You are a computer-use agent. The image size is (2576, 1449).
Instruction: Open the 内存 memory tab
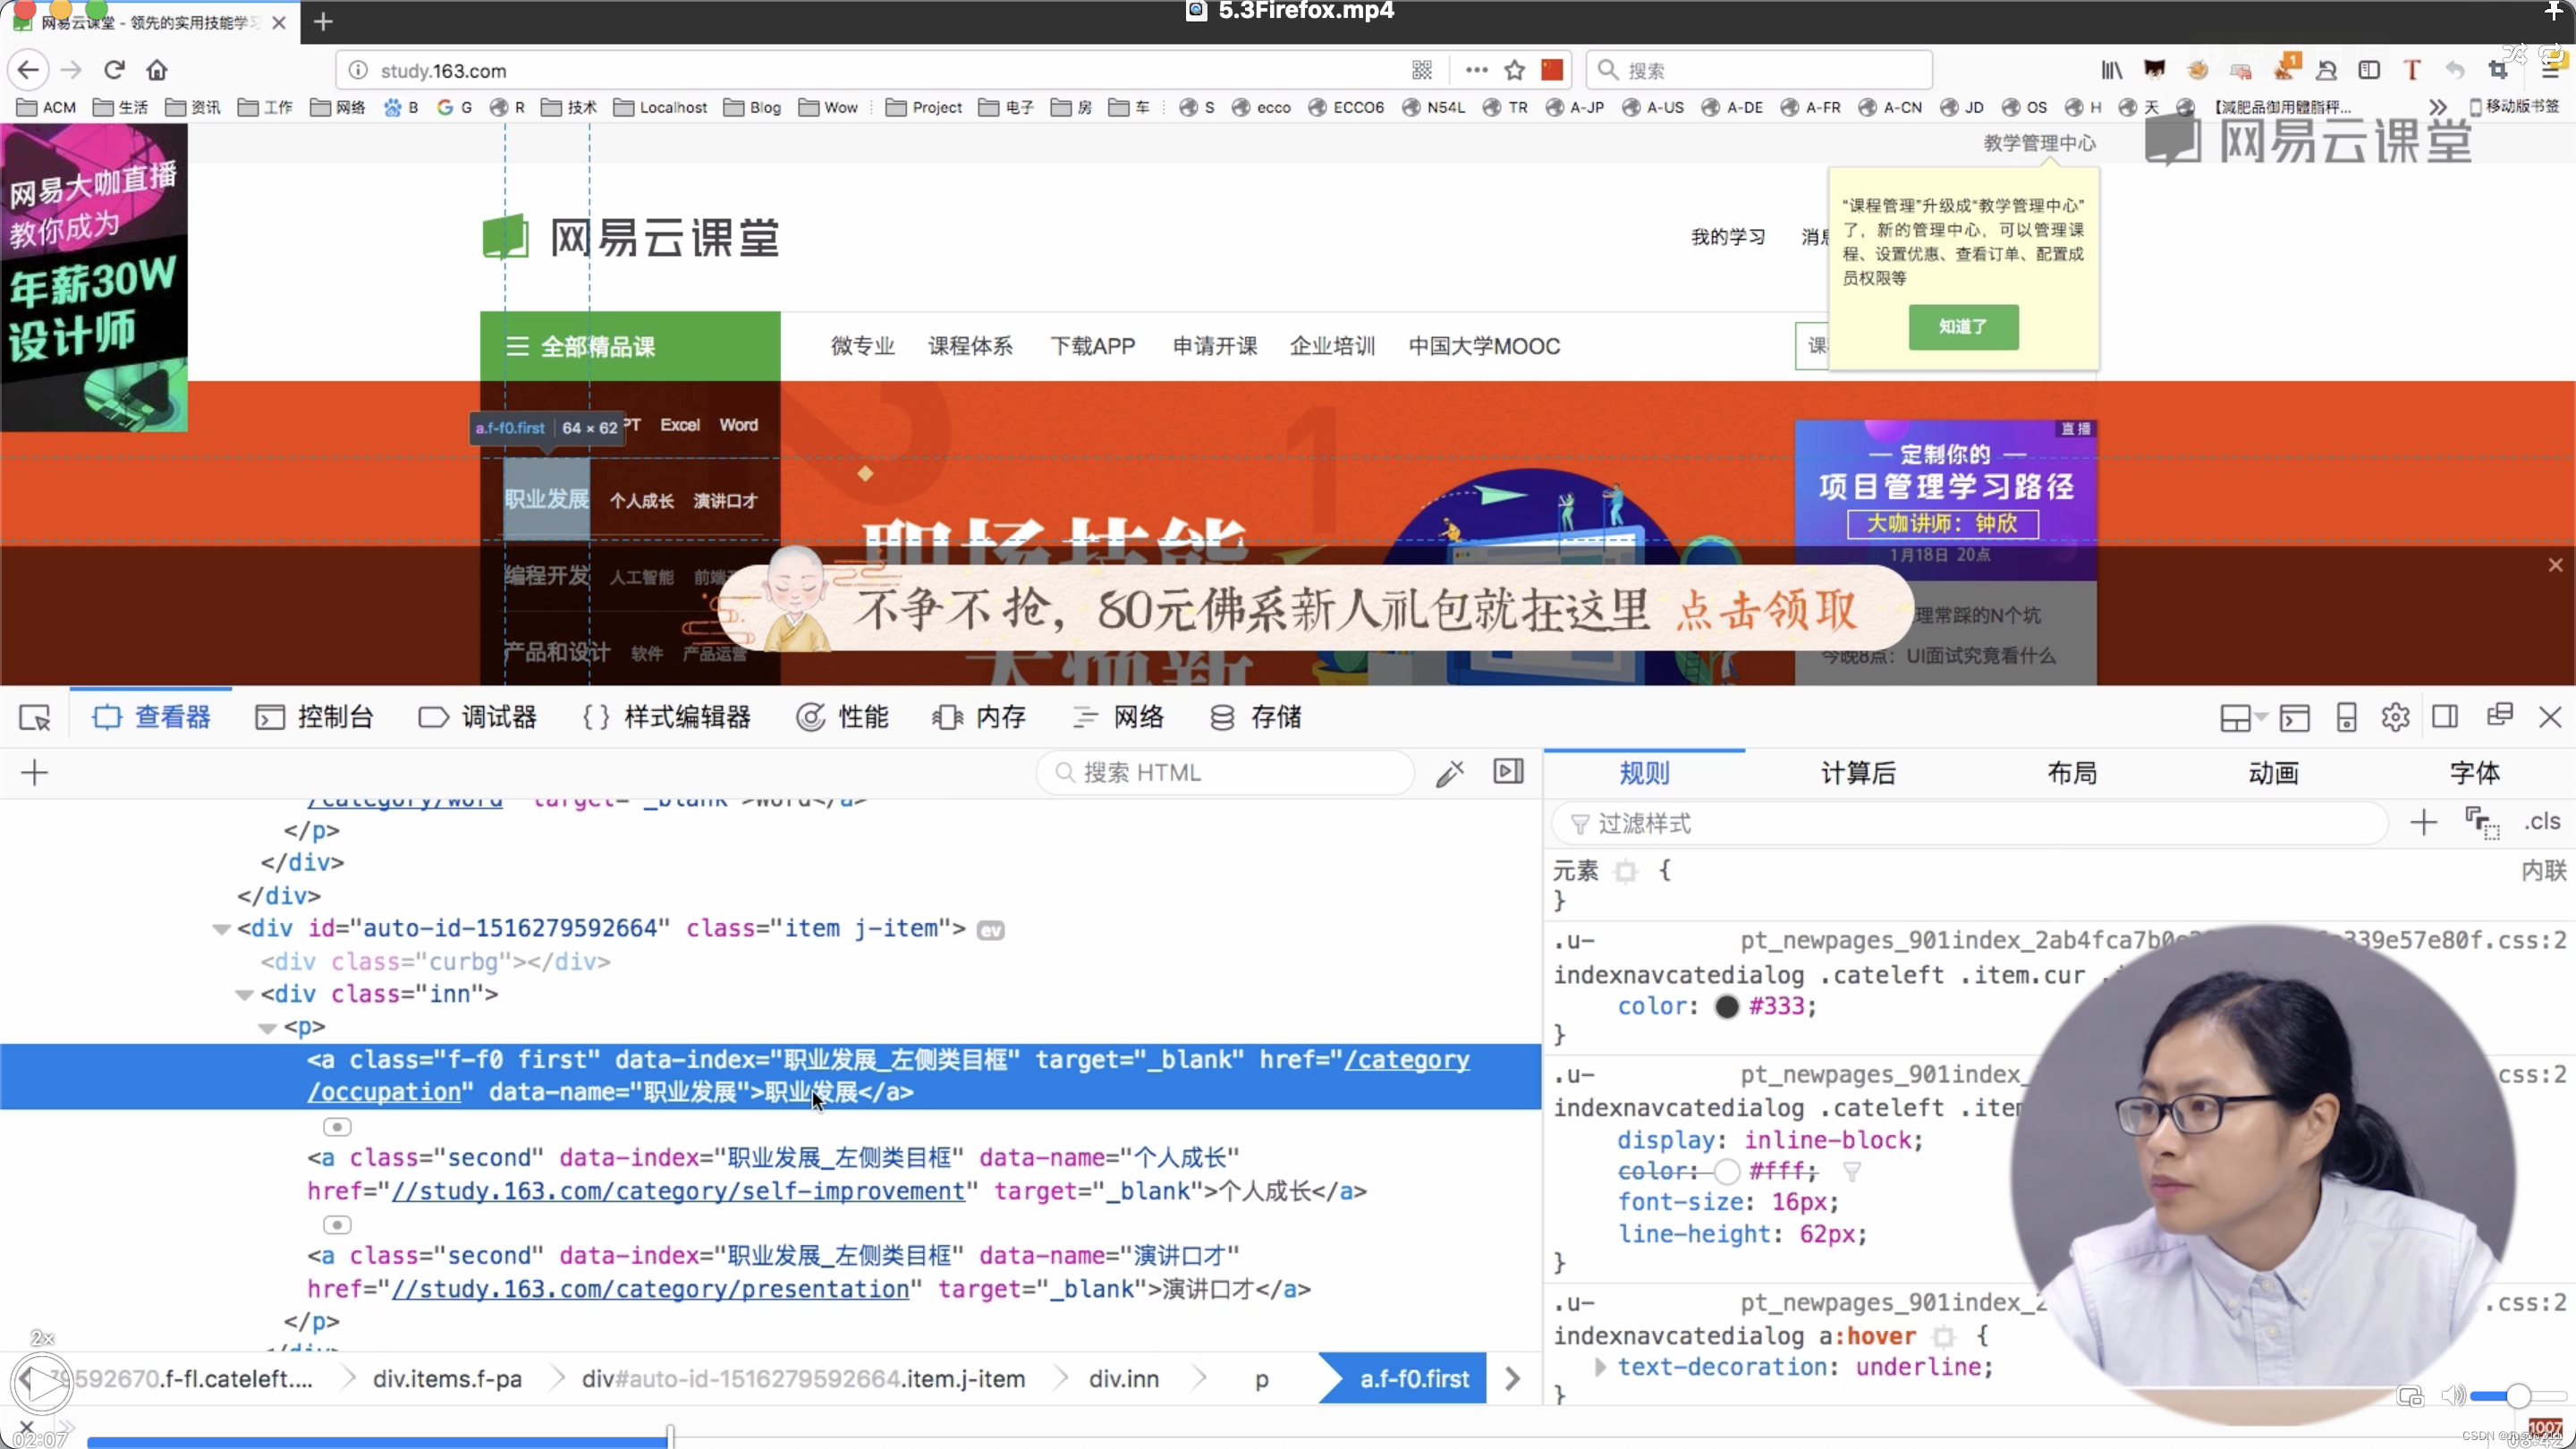(x=979, y=717)
